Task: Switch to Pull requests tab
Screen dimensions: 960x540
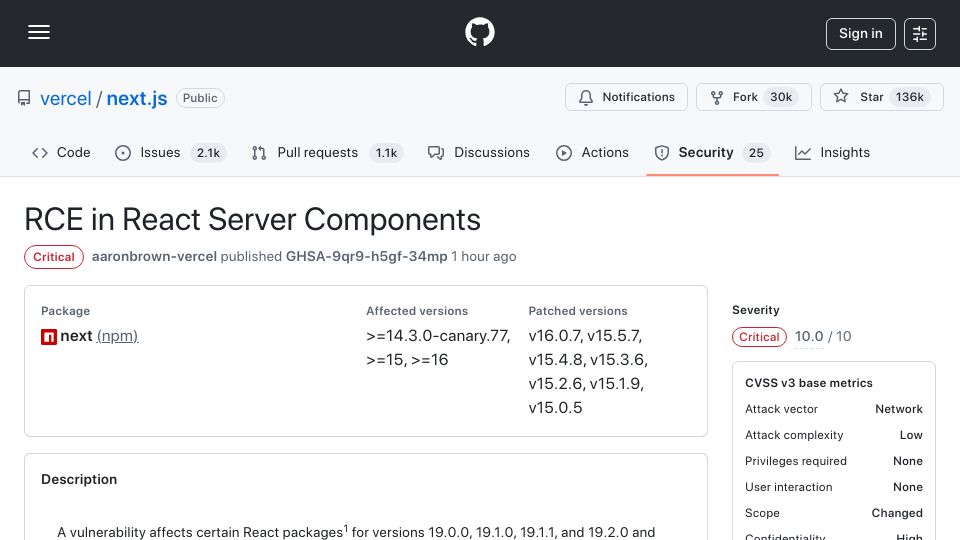Action: [327, 152]
